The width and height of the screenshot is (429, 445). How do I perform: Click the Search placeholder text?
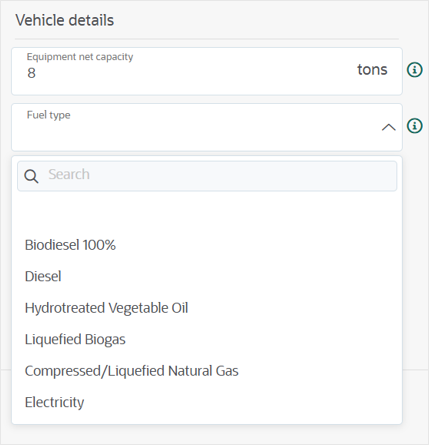[69, 174]
